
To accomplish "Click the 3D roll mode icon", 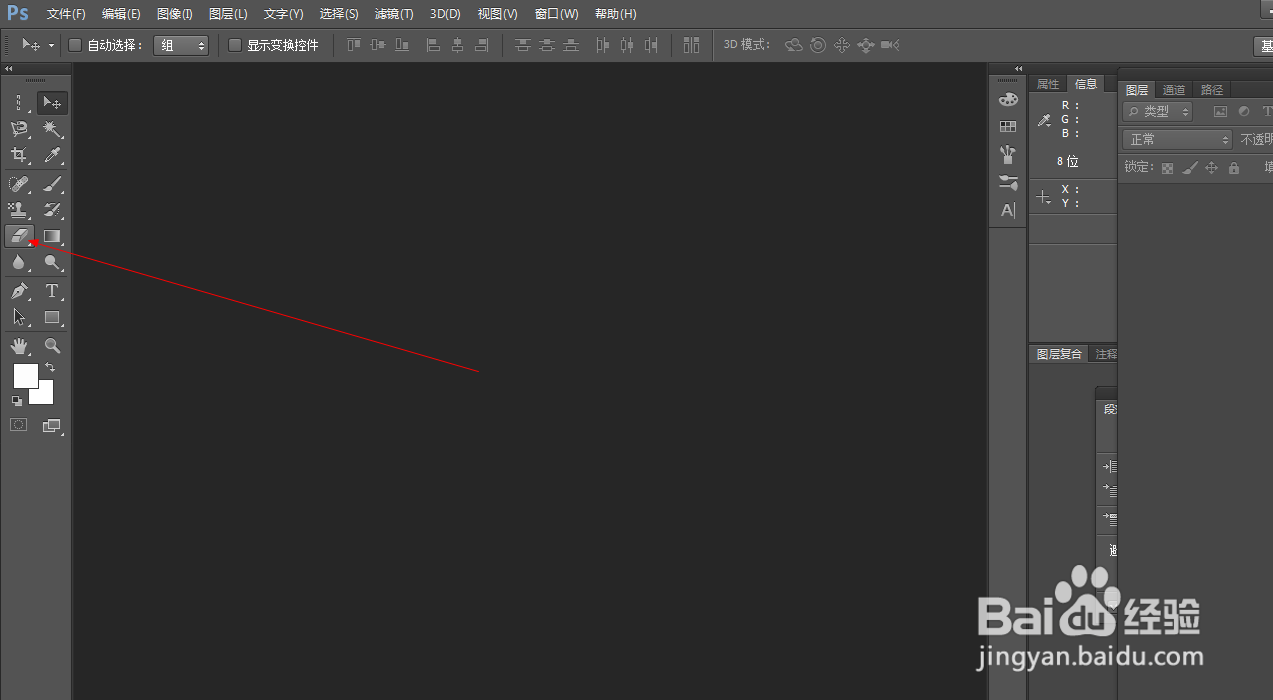I will point(818,45).
